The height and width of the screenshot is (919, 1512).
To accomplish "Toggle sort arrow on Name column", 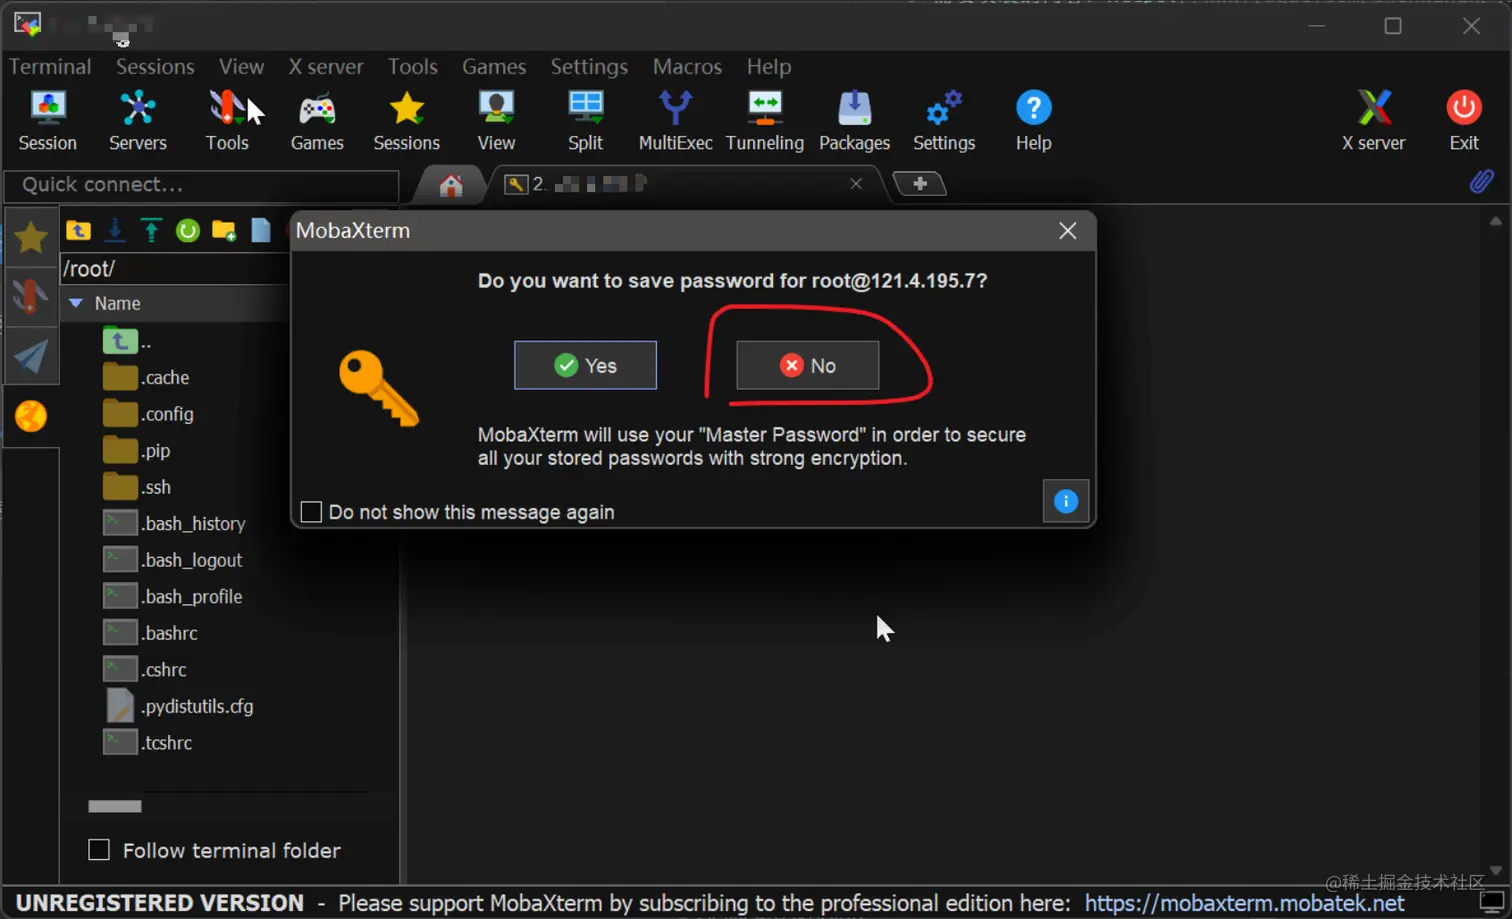I will [x=76, y=303].
